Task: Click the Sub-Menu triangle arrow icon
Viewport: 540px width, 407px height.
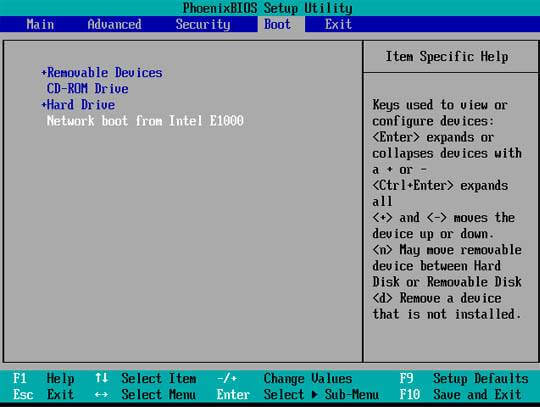Action: click(x=314, y=395)
